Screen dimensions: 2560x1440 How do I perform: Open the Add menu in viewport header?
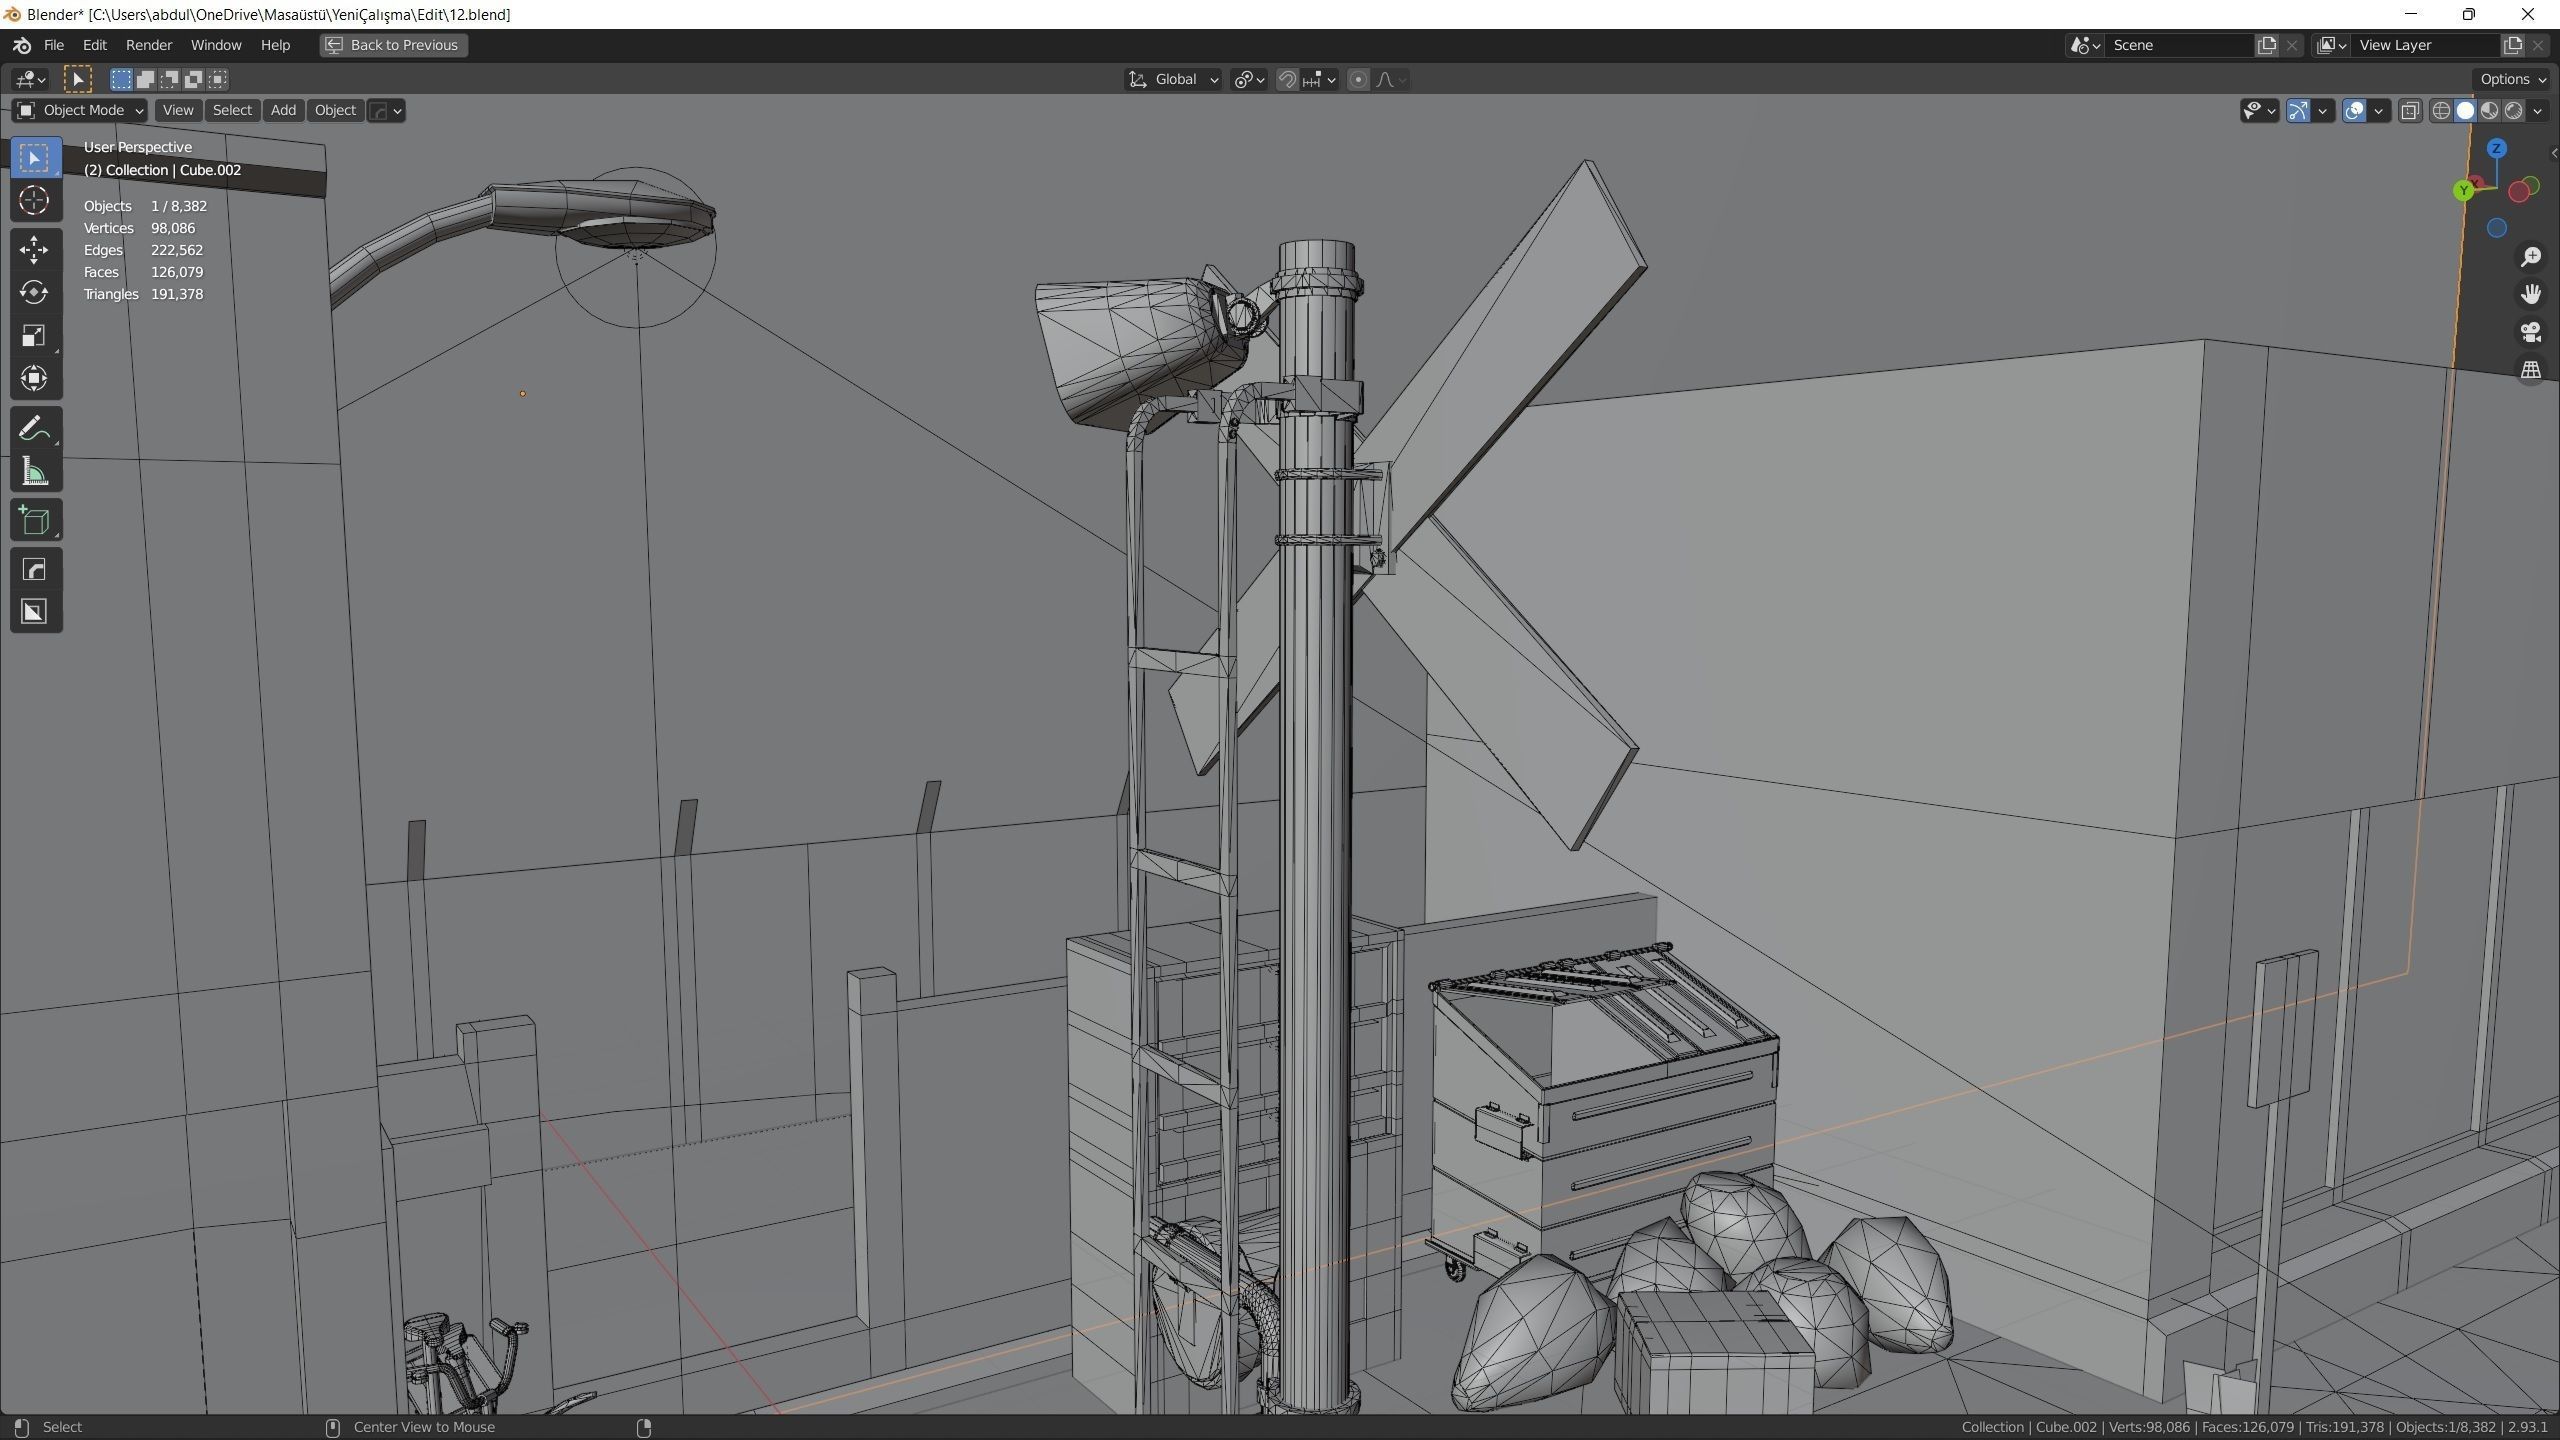click(x=283, y=111)
